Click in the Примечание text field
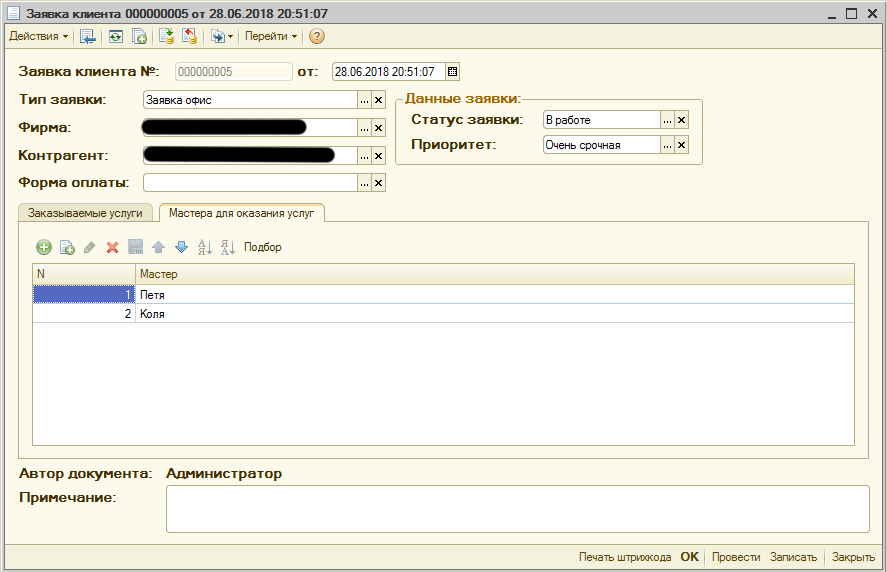This screenshot has width=887, height=572. pyautogui.click(x=517, y=509)
